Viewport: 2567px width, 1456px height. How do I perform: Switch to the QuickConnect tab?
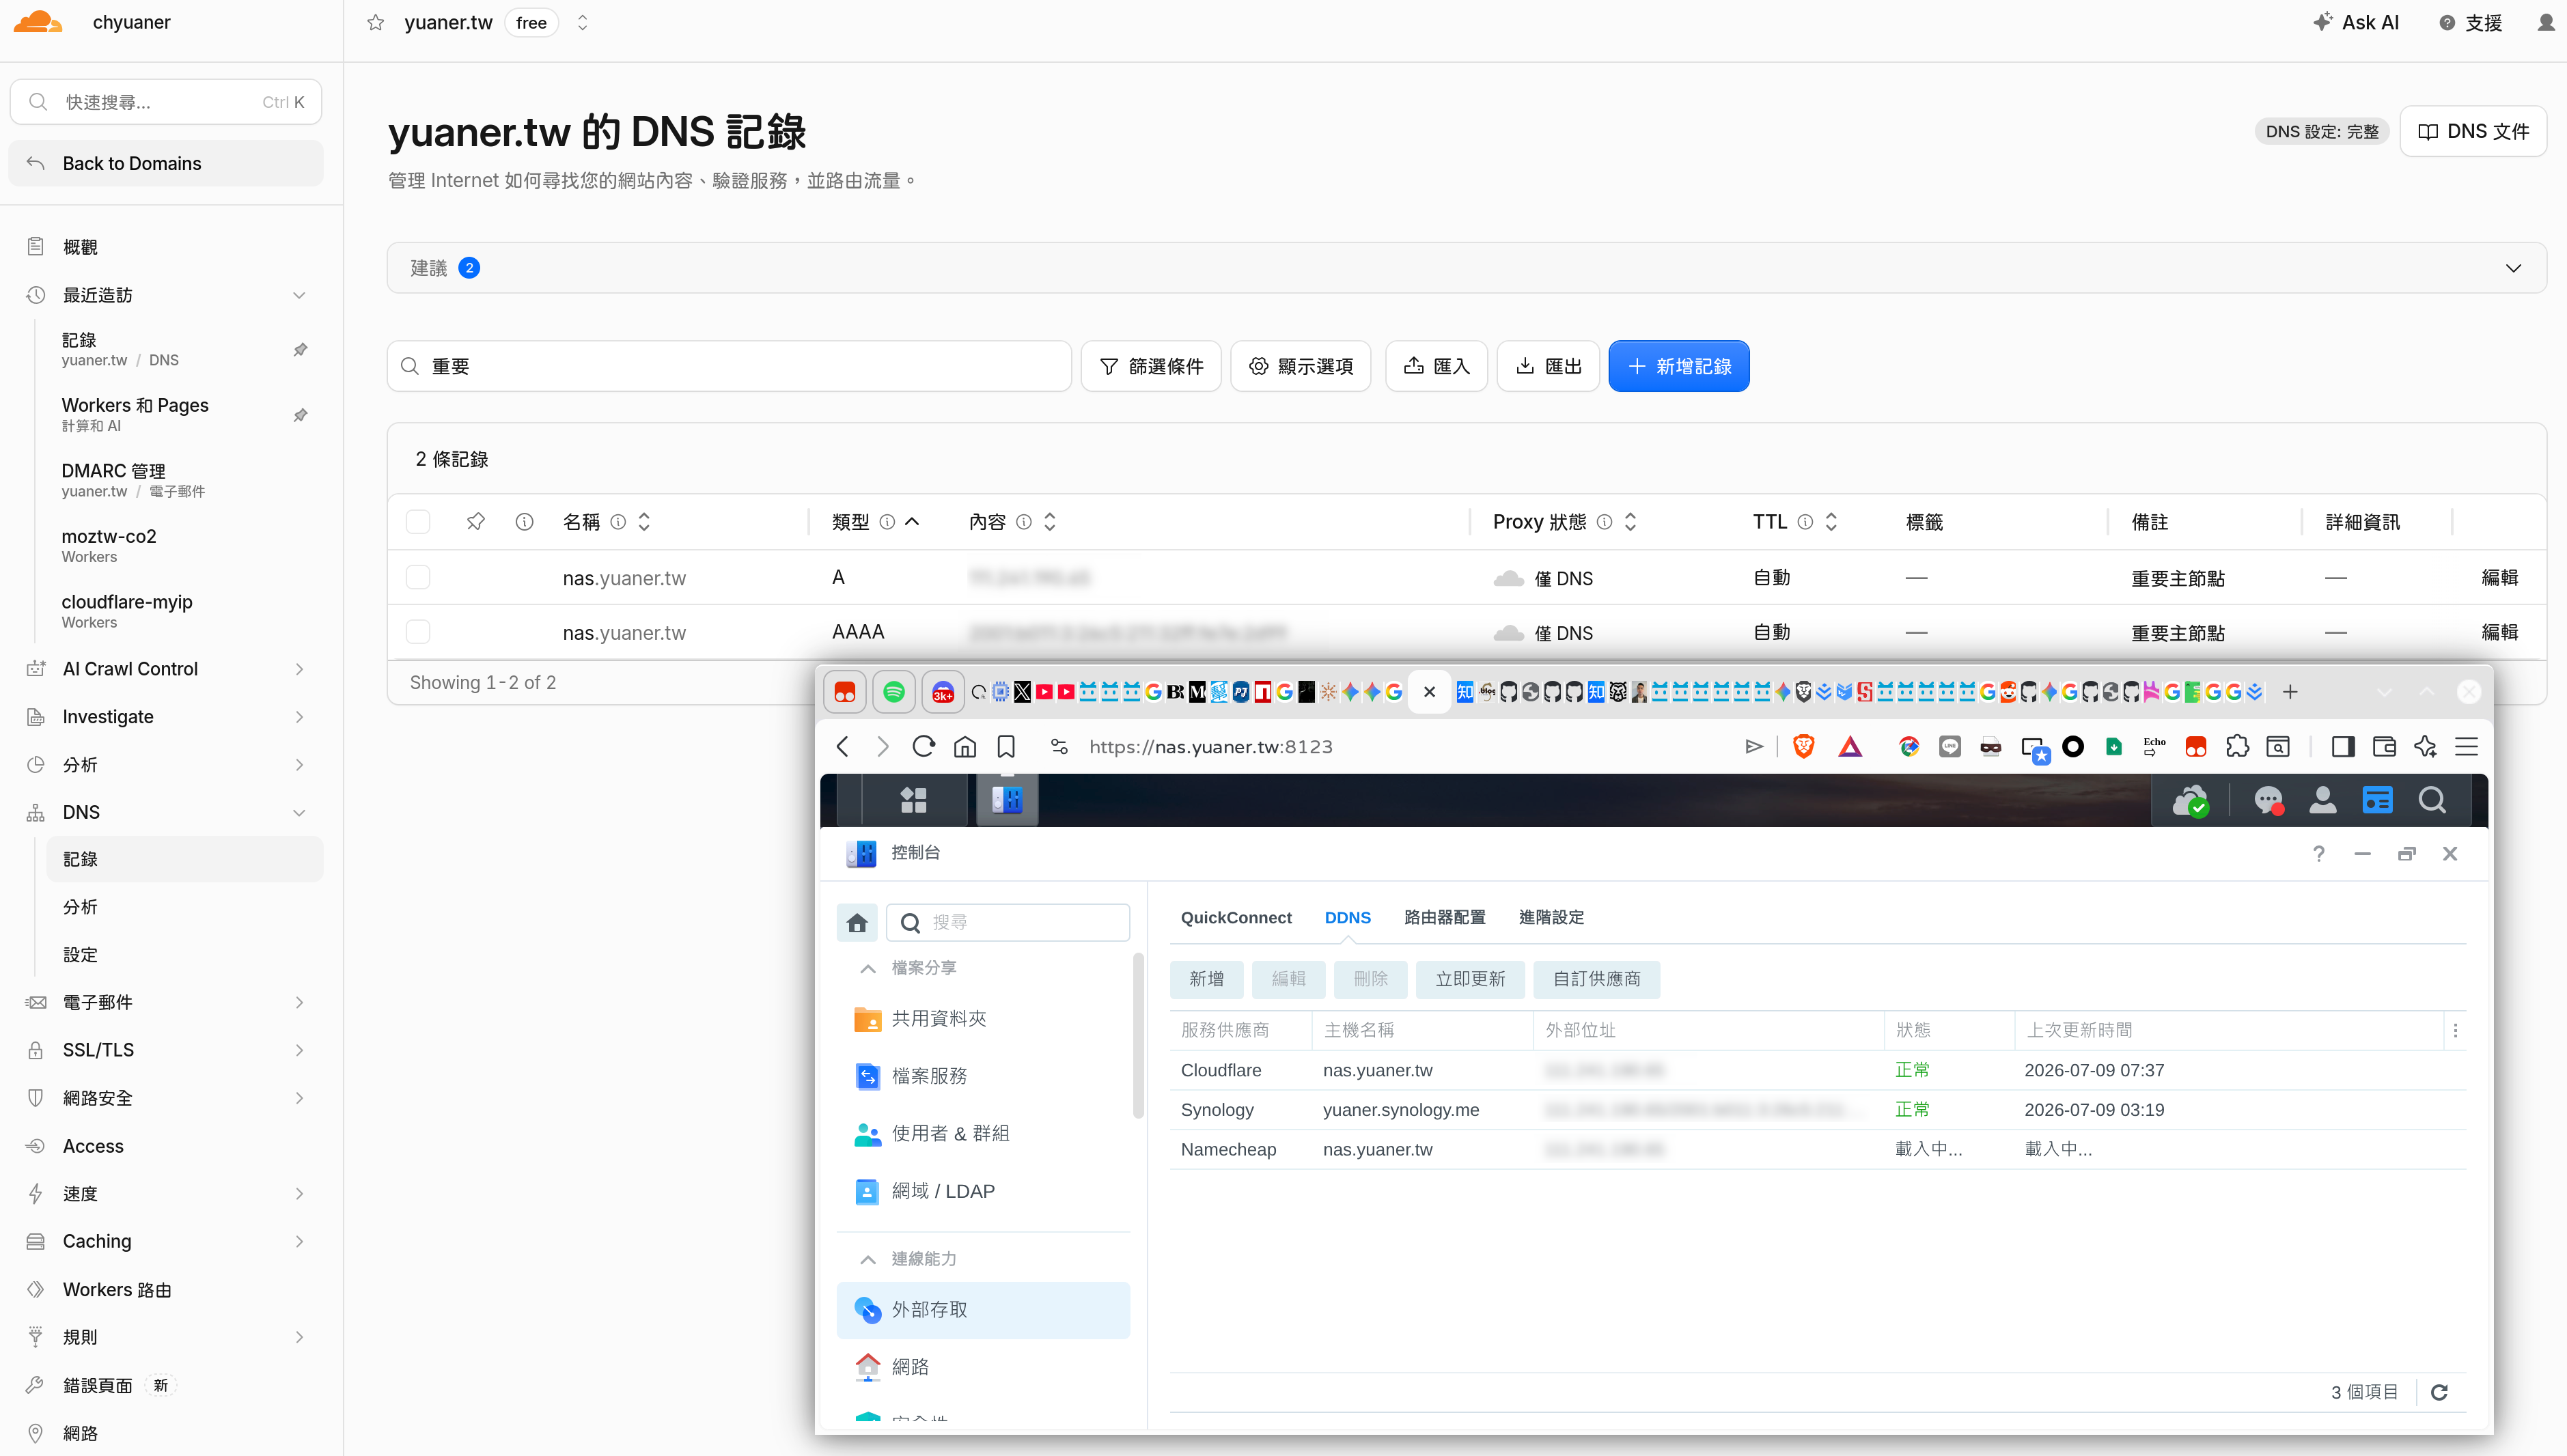pos(1236,917)
